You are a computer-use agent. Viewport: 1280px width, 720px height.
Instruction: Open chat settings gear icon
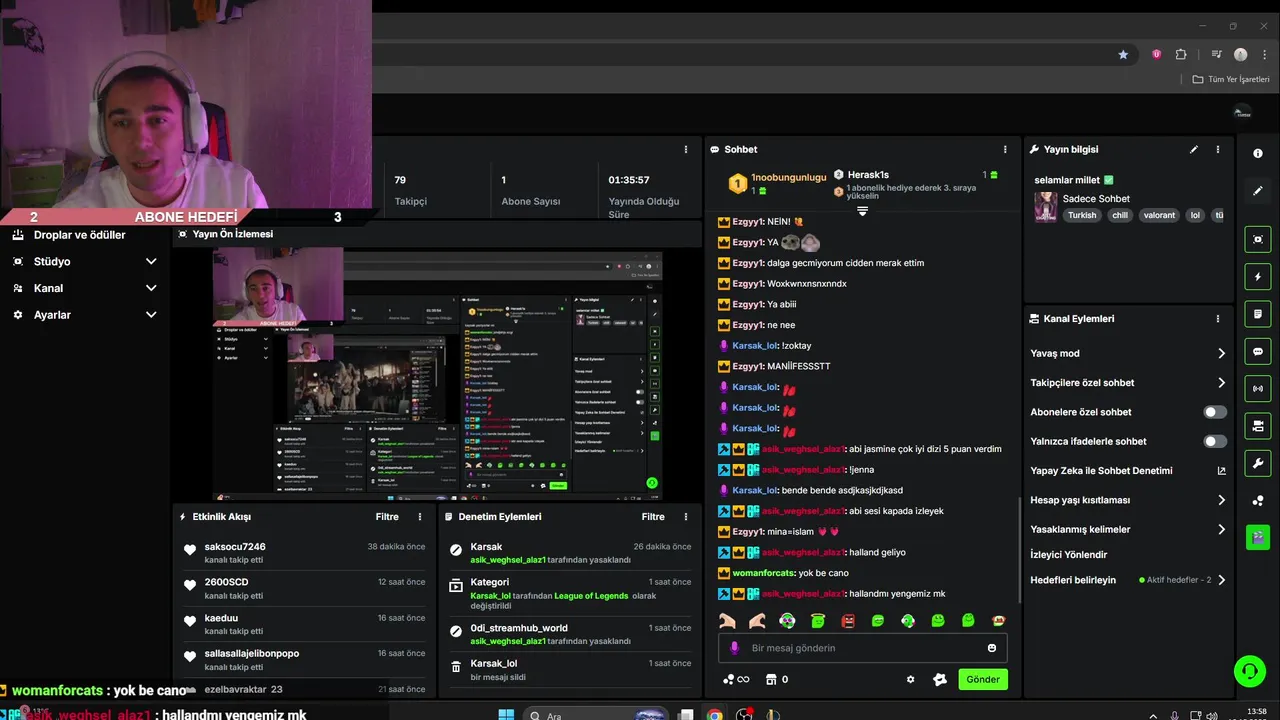pyautogui.click(x=910, y=679)
